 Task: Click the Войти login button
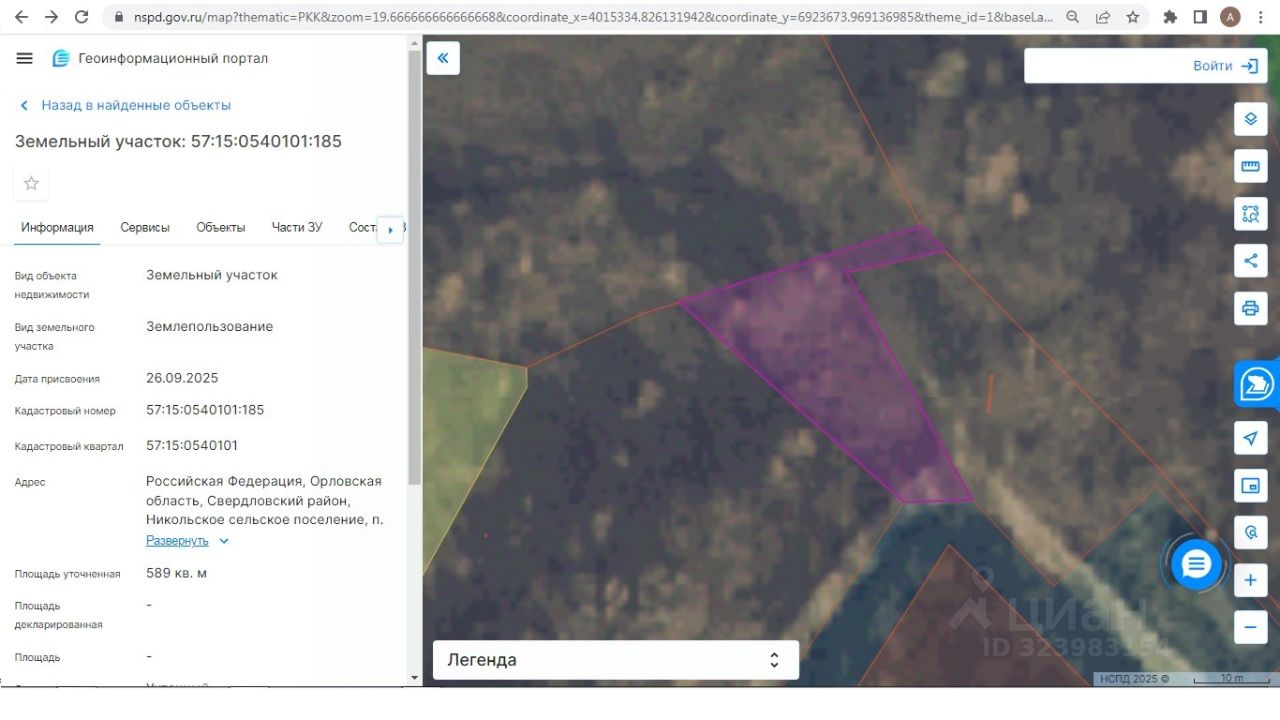[x=1224, y=66]
